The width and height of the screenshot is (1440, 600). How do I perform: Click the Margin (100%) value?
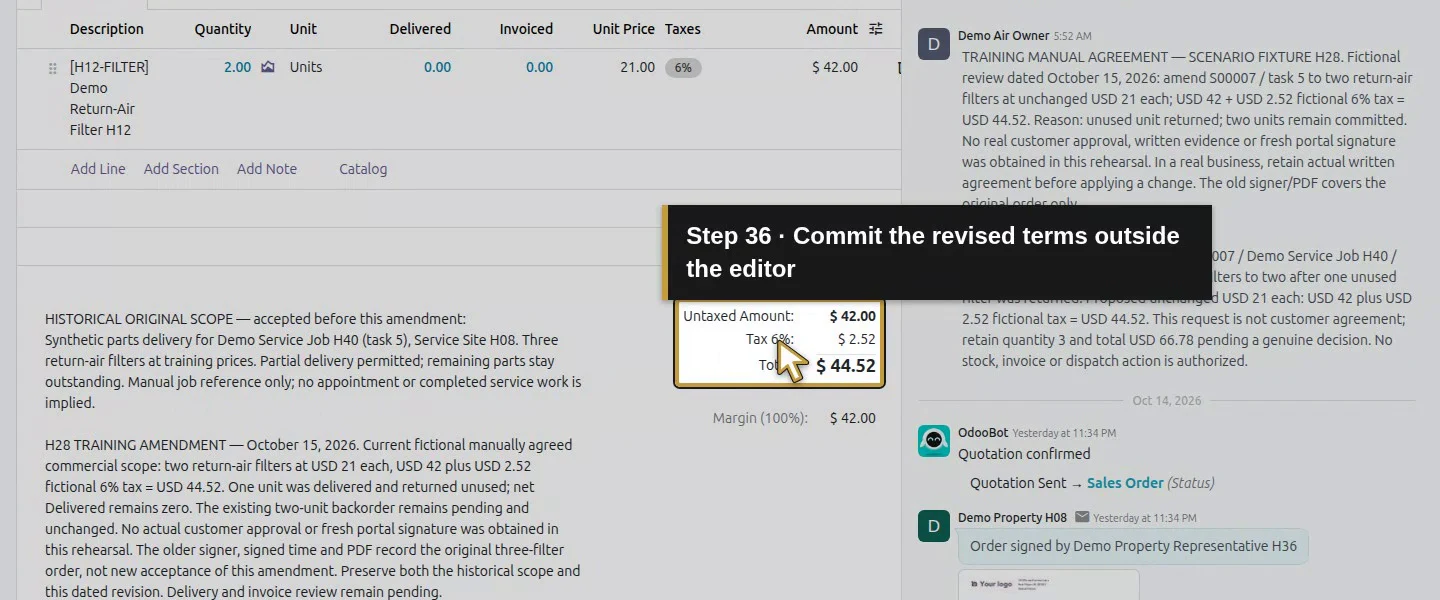(852, 419)
